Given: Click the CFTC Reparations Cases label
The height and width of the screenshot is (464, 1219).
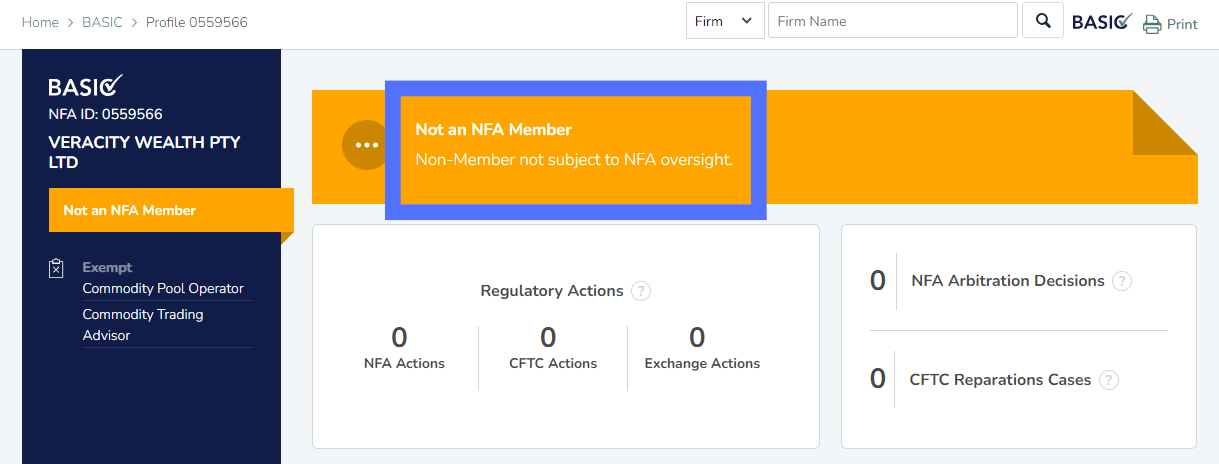Looking at the screenshot, I should pos(1000,380).
